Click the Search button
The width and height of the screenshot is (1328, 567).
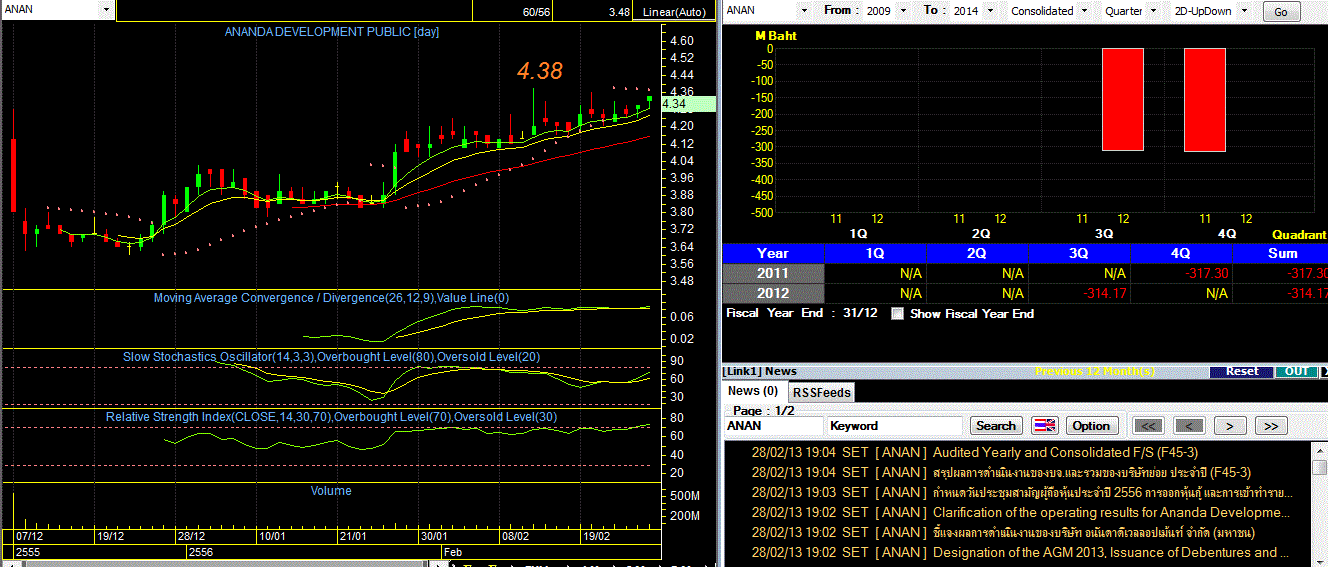(996, 425)
